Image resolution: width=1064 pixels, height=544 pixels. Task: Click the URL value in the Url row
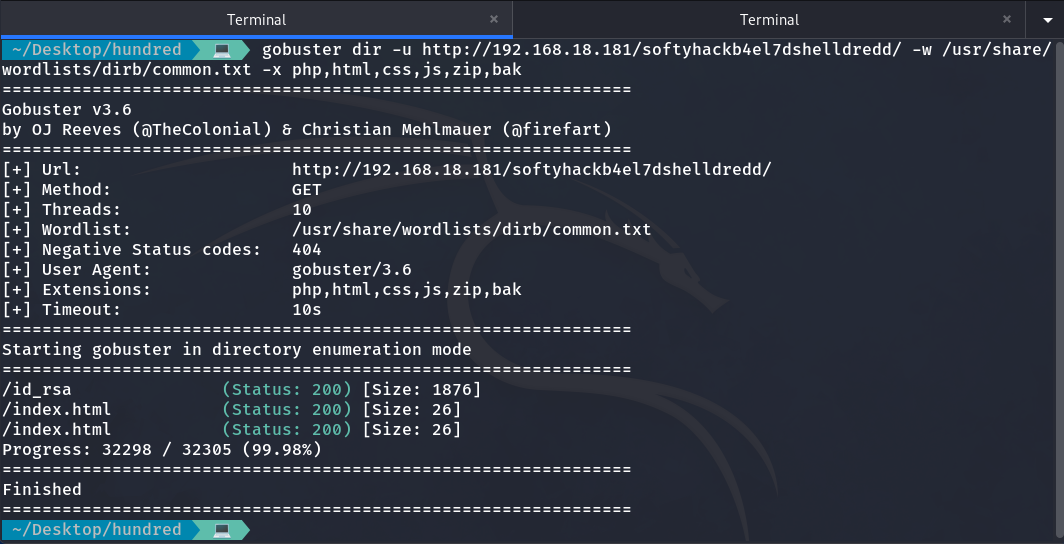pyautogui.click(x=531, y=170)
